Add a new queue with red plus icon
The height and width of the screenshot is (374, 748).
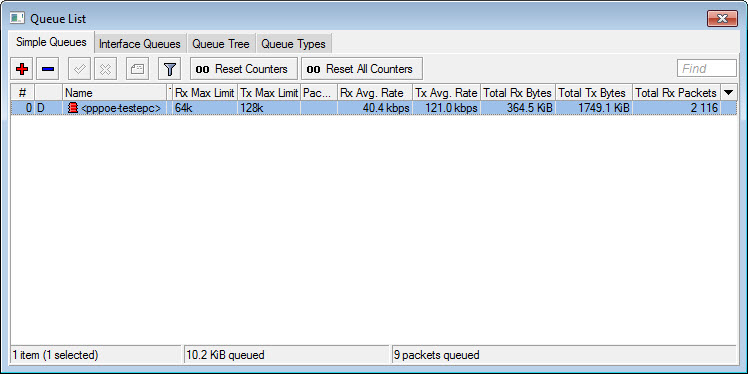22,69
